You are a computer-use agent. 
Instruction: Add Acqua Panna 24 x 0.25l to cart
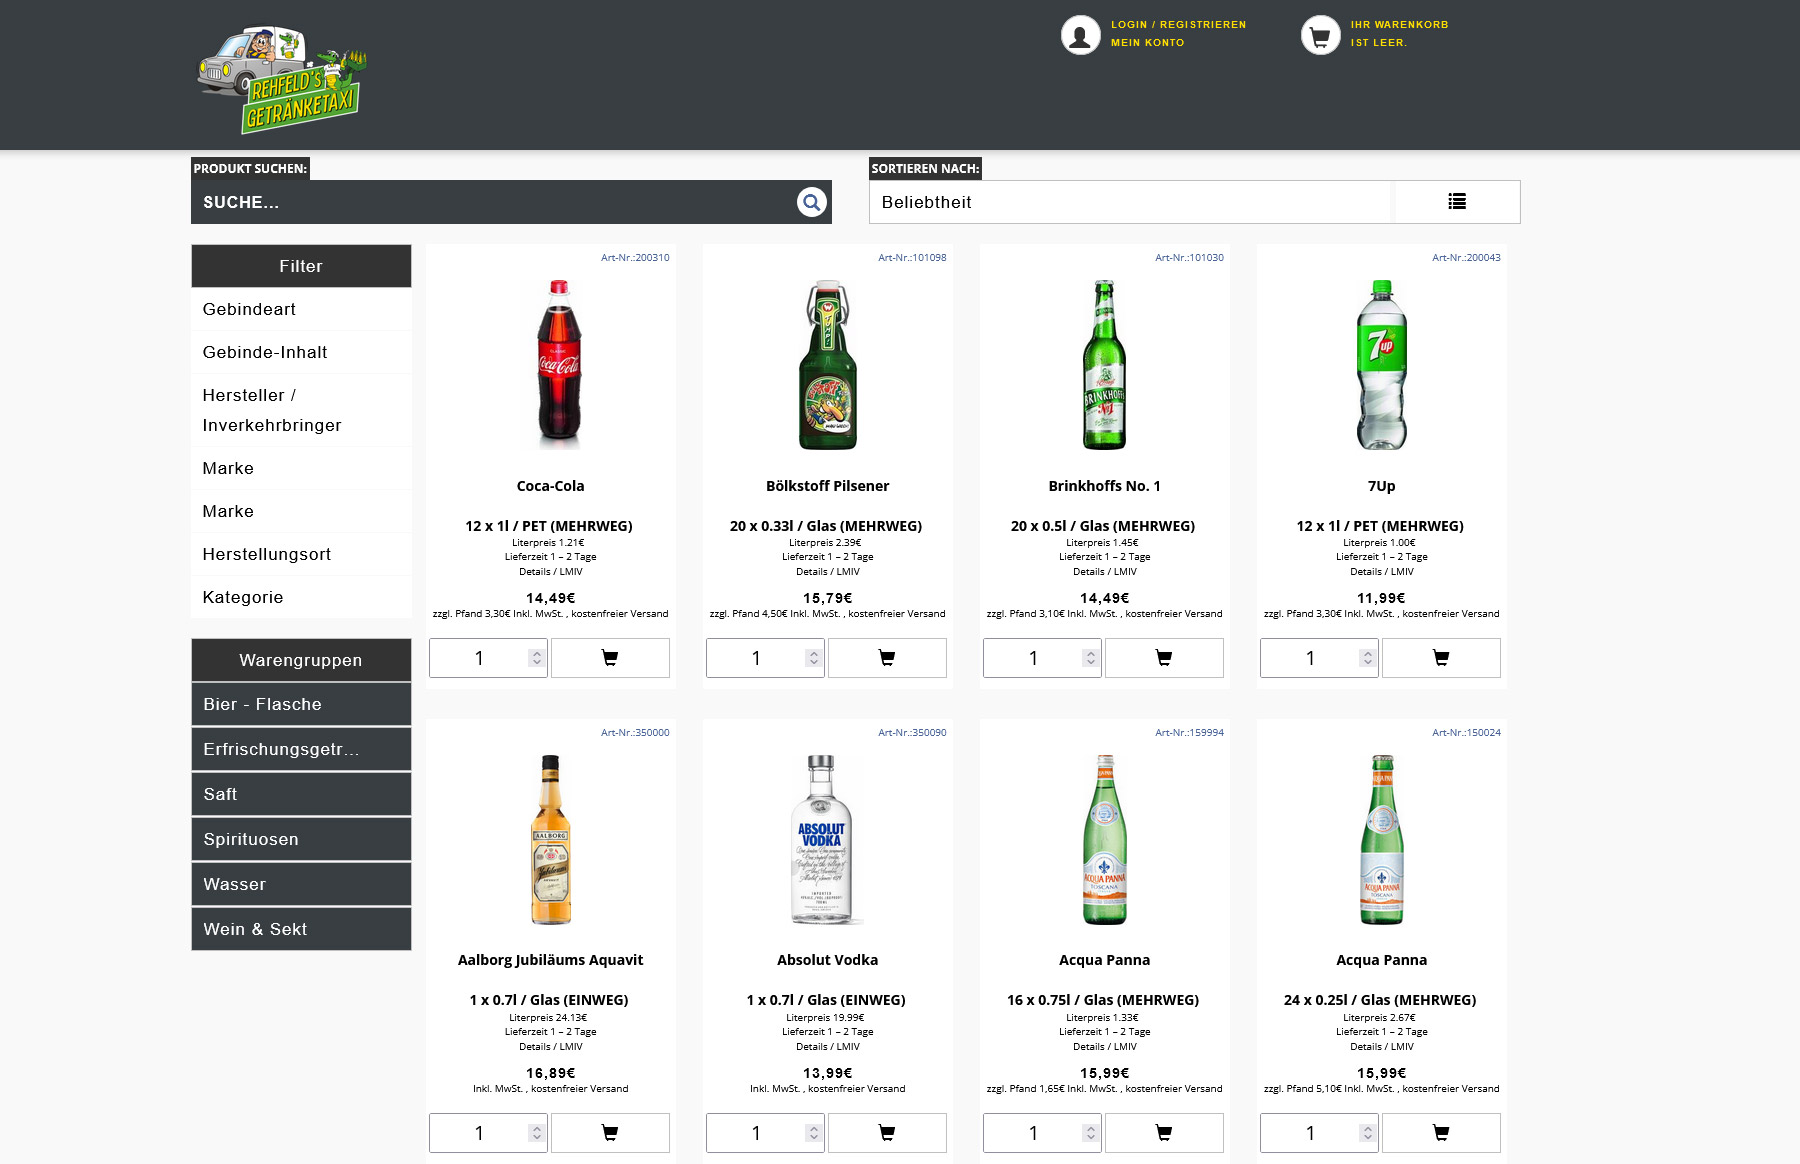[1441, 1133]
